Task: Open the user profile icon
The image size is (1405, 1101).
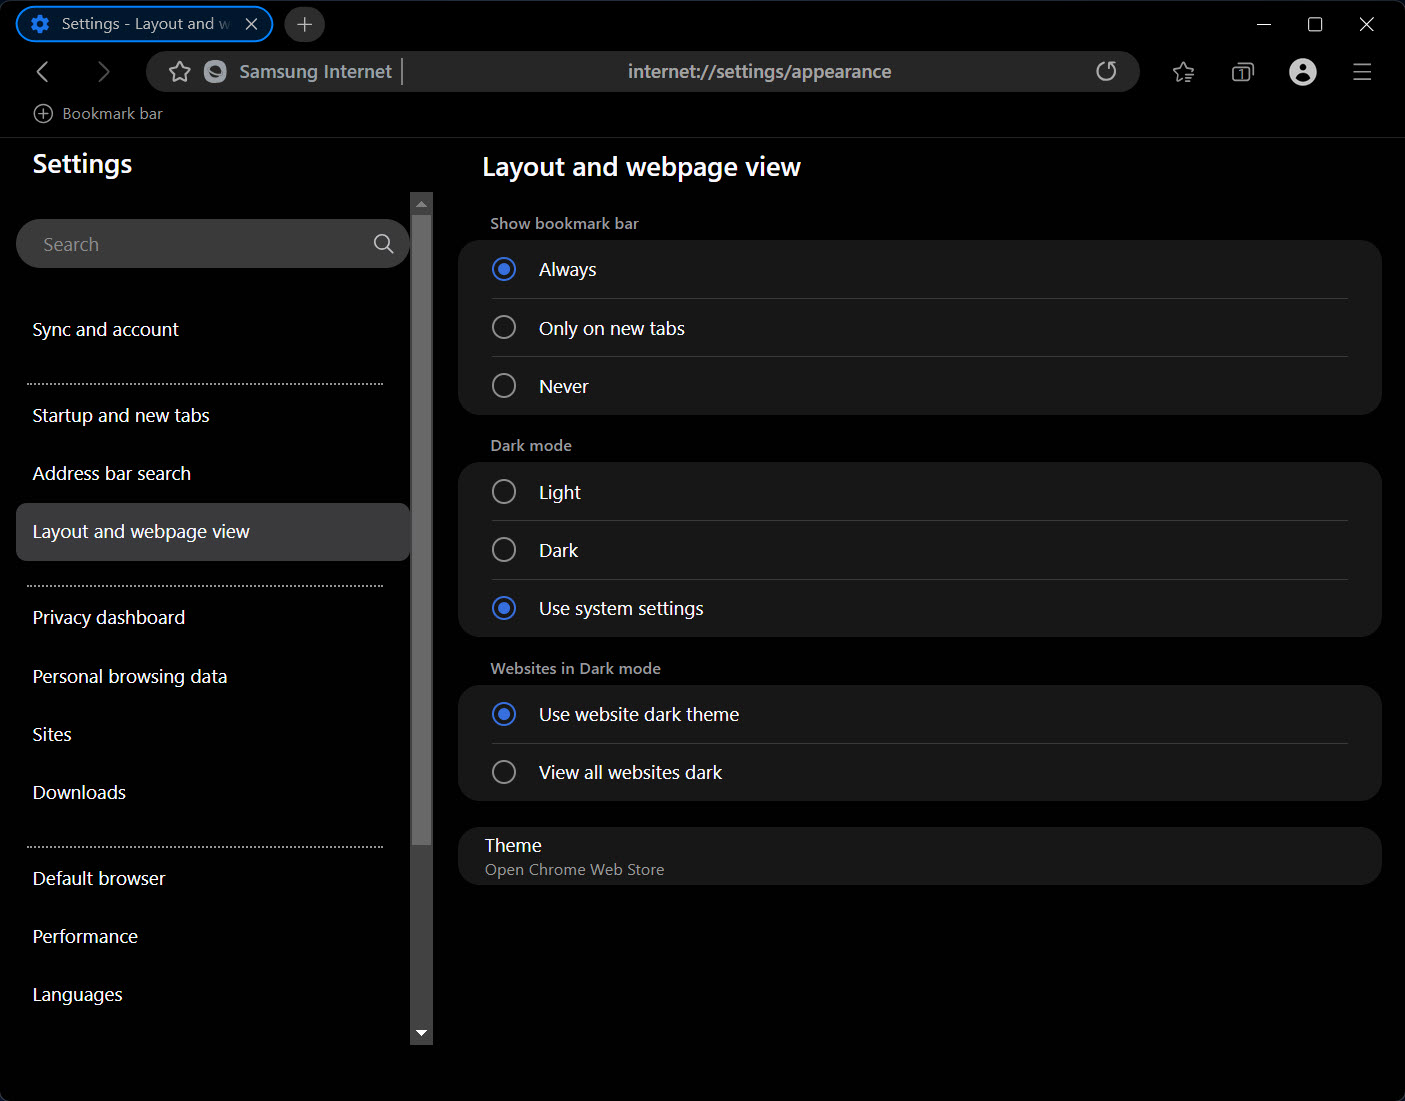Action: (x=1302, y=72)
